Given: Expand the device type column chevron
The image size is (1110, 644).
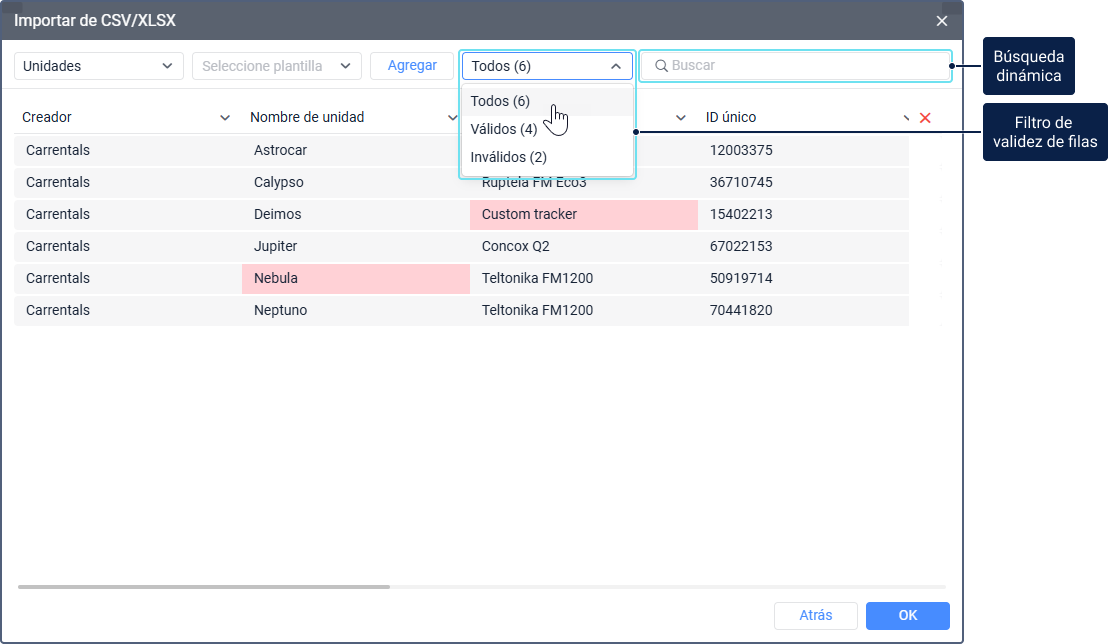Looking at the screenshot, I should pyautogui.click(x=680, y=117).
